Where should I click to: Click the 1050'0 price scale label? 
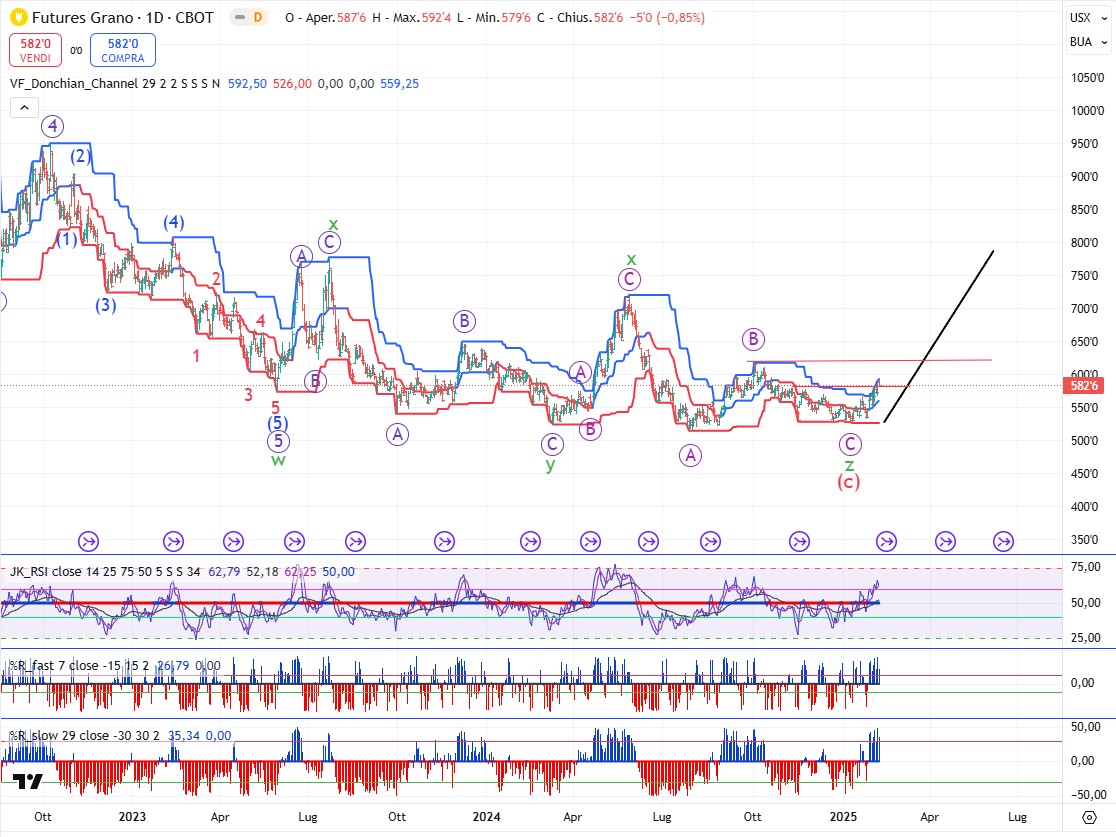1088,78
